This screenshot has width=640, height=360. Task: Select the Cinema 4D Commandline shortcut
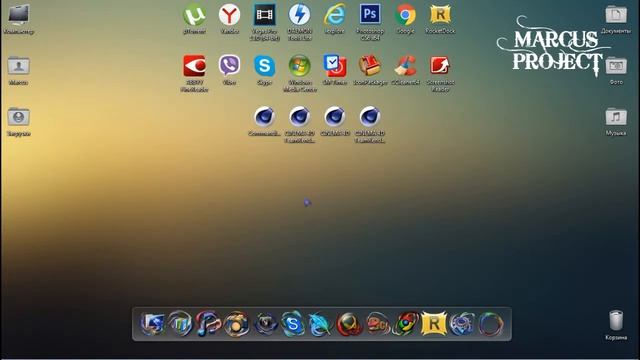[264, 117]
